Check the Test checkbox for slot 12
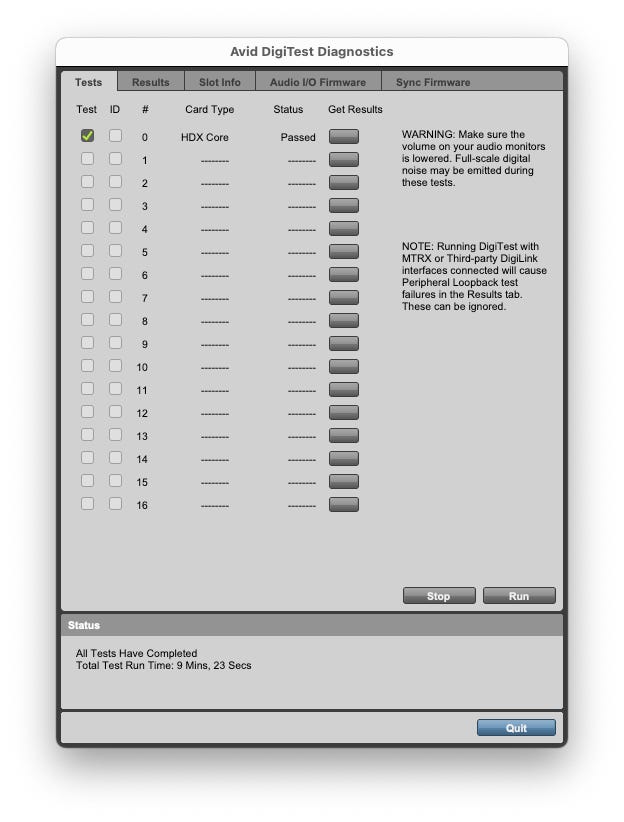The image size is (624, 822). 88,412
